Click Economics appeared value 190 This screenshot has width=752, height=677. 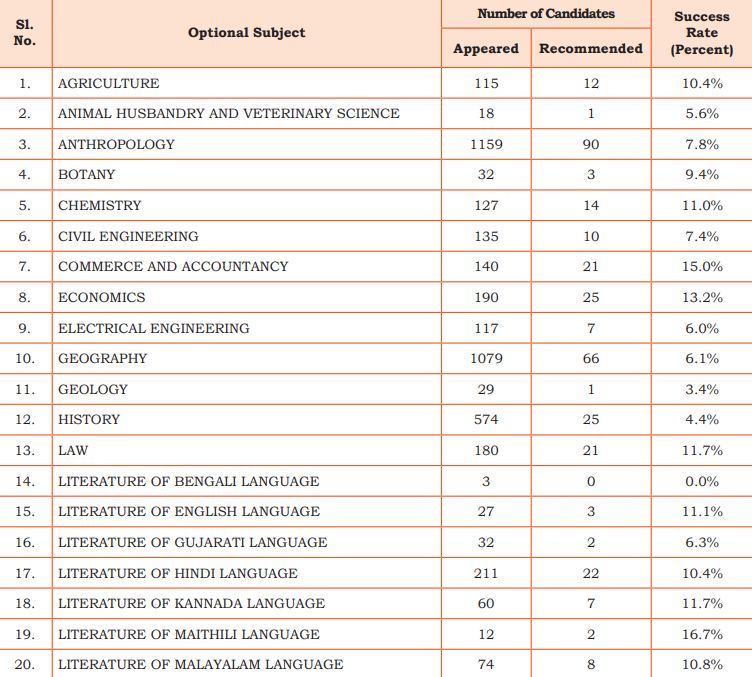[486, 297]
